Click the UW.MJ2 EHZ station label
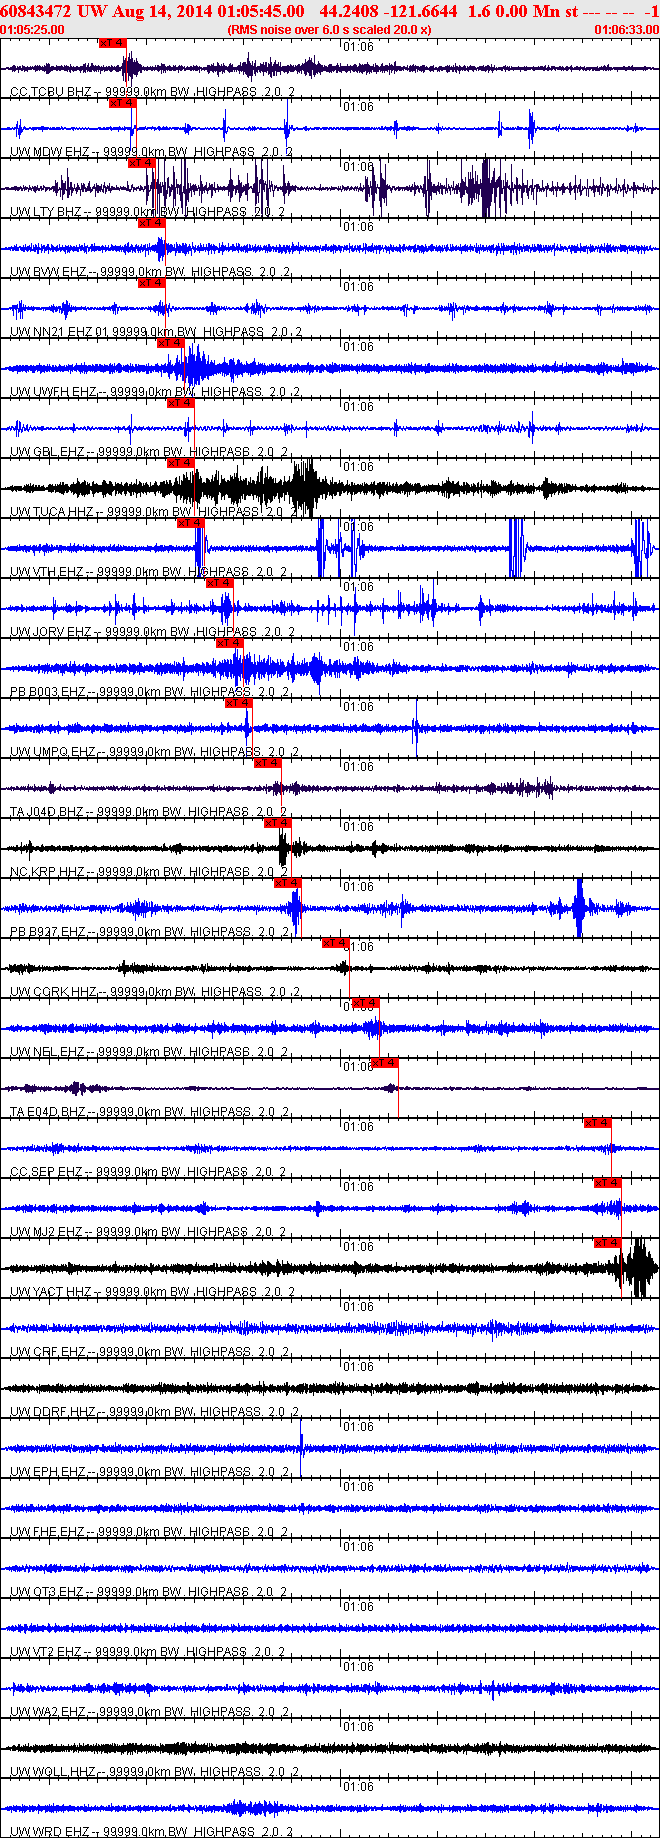The width and height of the screenshot is (660, 1838). pos(47,1232)
